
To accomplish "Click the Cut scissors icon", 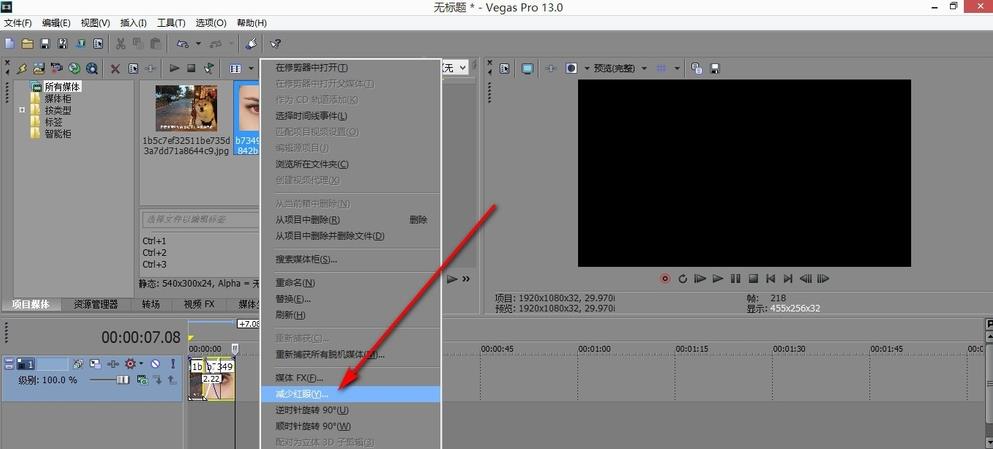I will [x=120, y=44].
